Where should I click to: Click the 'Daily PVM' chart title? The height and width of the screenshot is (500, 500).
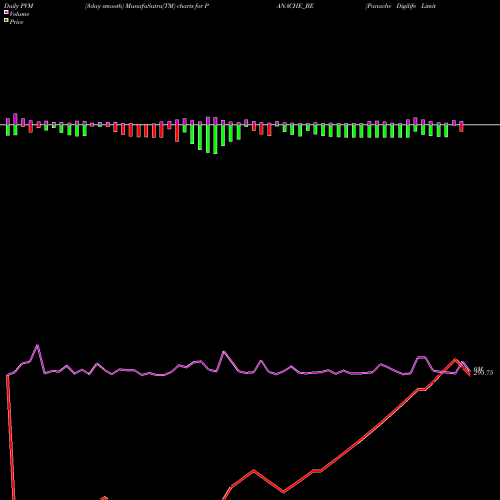click(x=18, y=6)
